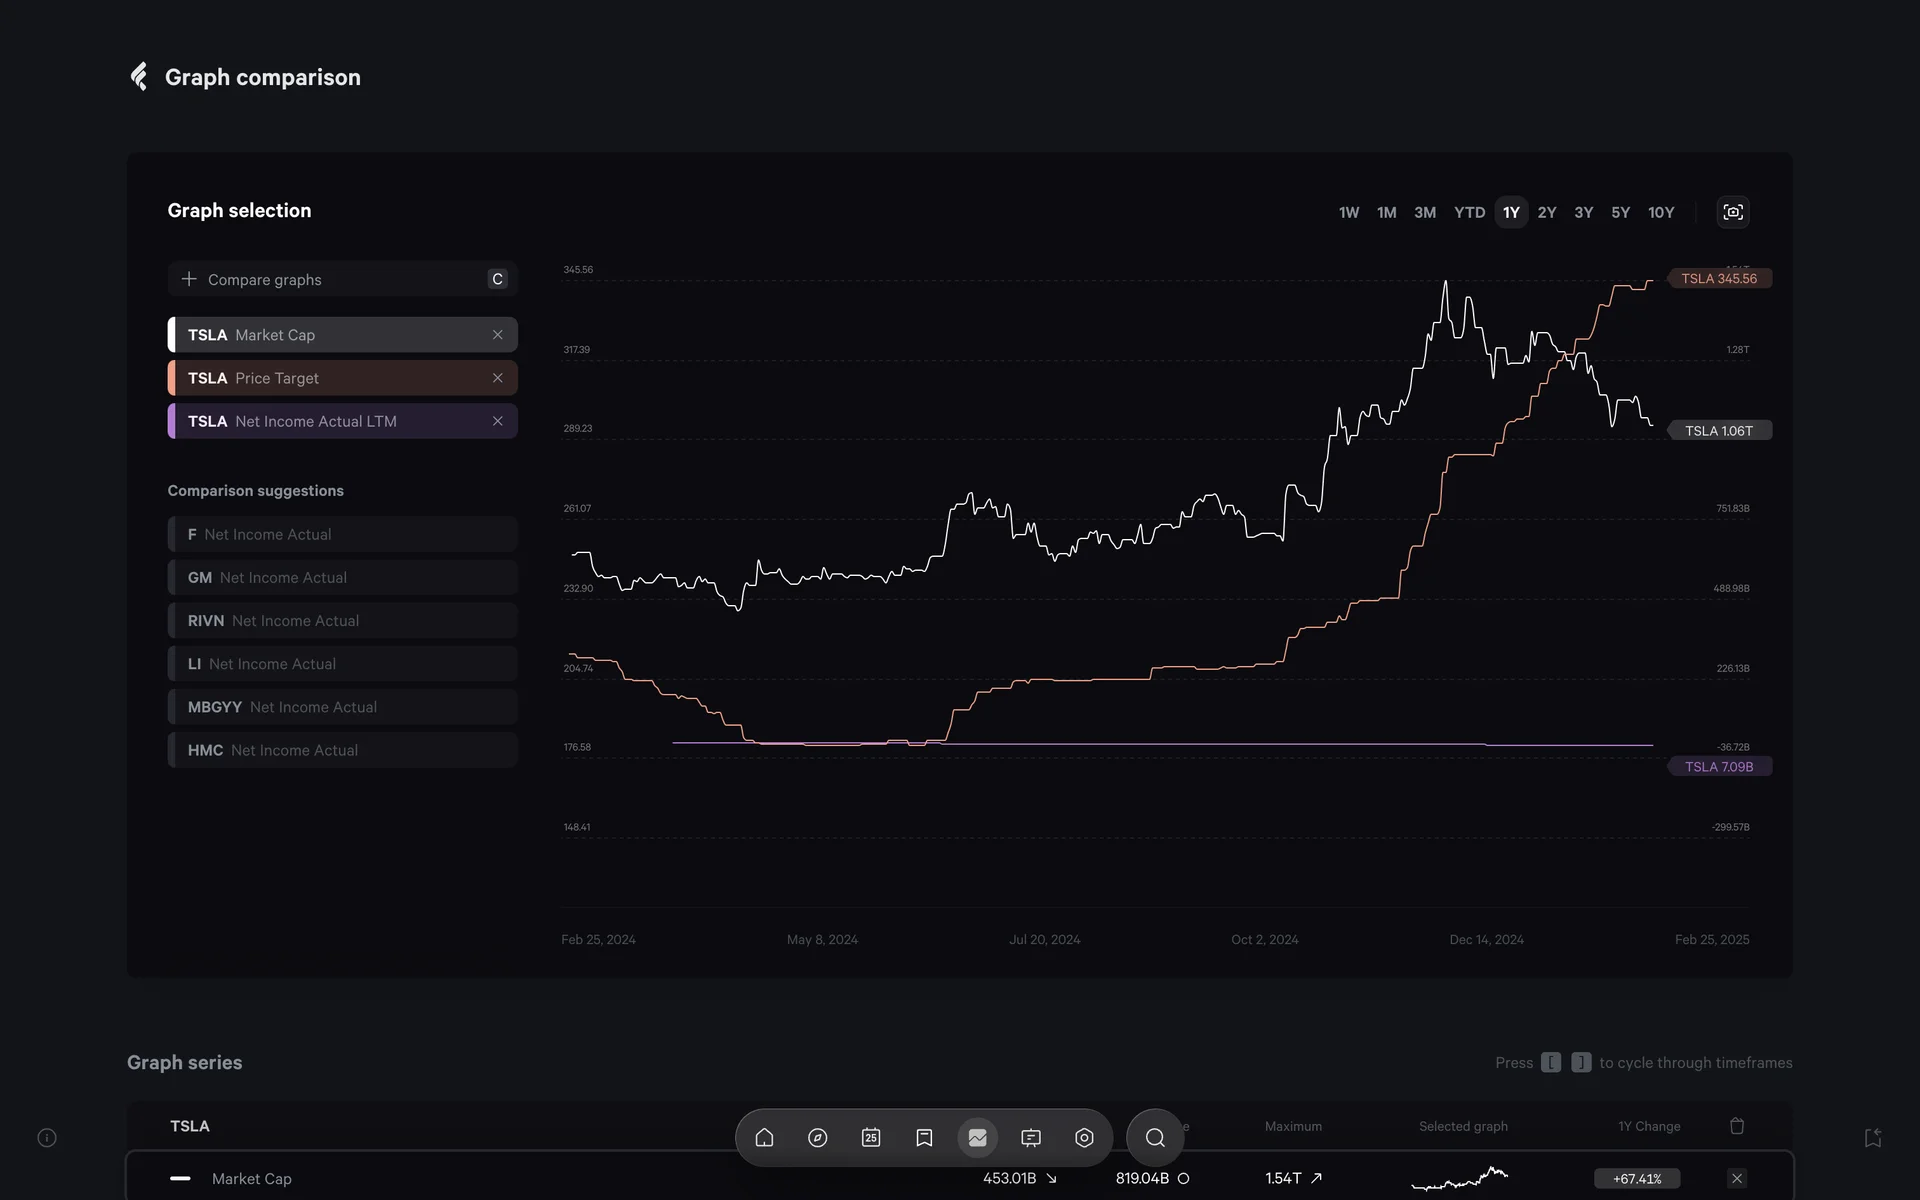Switch timeframe to 1M
The width and height of the screenshot is (1920, 1200).
pos(1386,212)
